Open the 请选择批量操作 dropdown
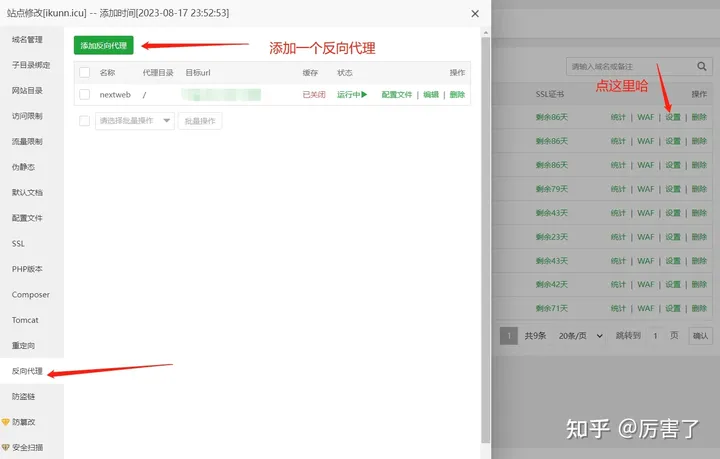The height and width of the screenshot is (459, 720). 135,121
